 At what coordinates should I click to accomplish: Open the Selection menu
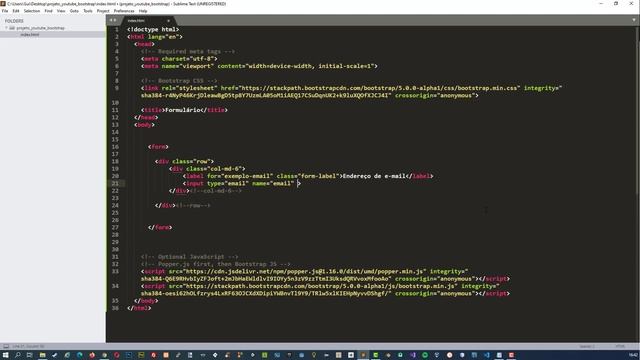(x=32, y=11)
